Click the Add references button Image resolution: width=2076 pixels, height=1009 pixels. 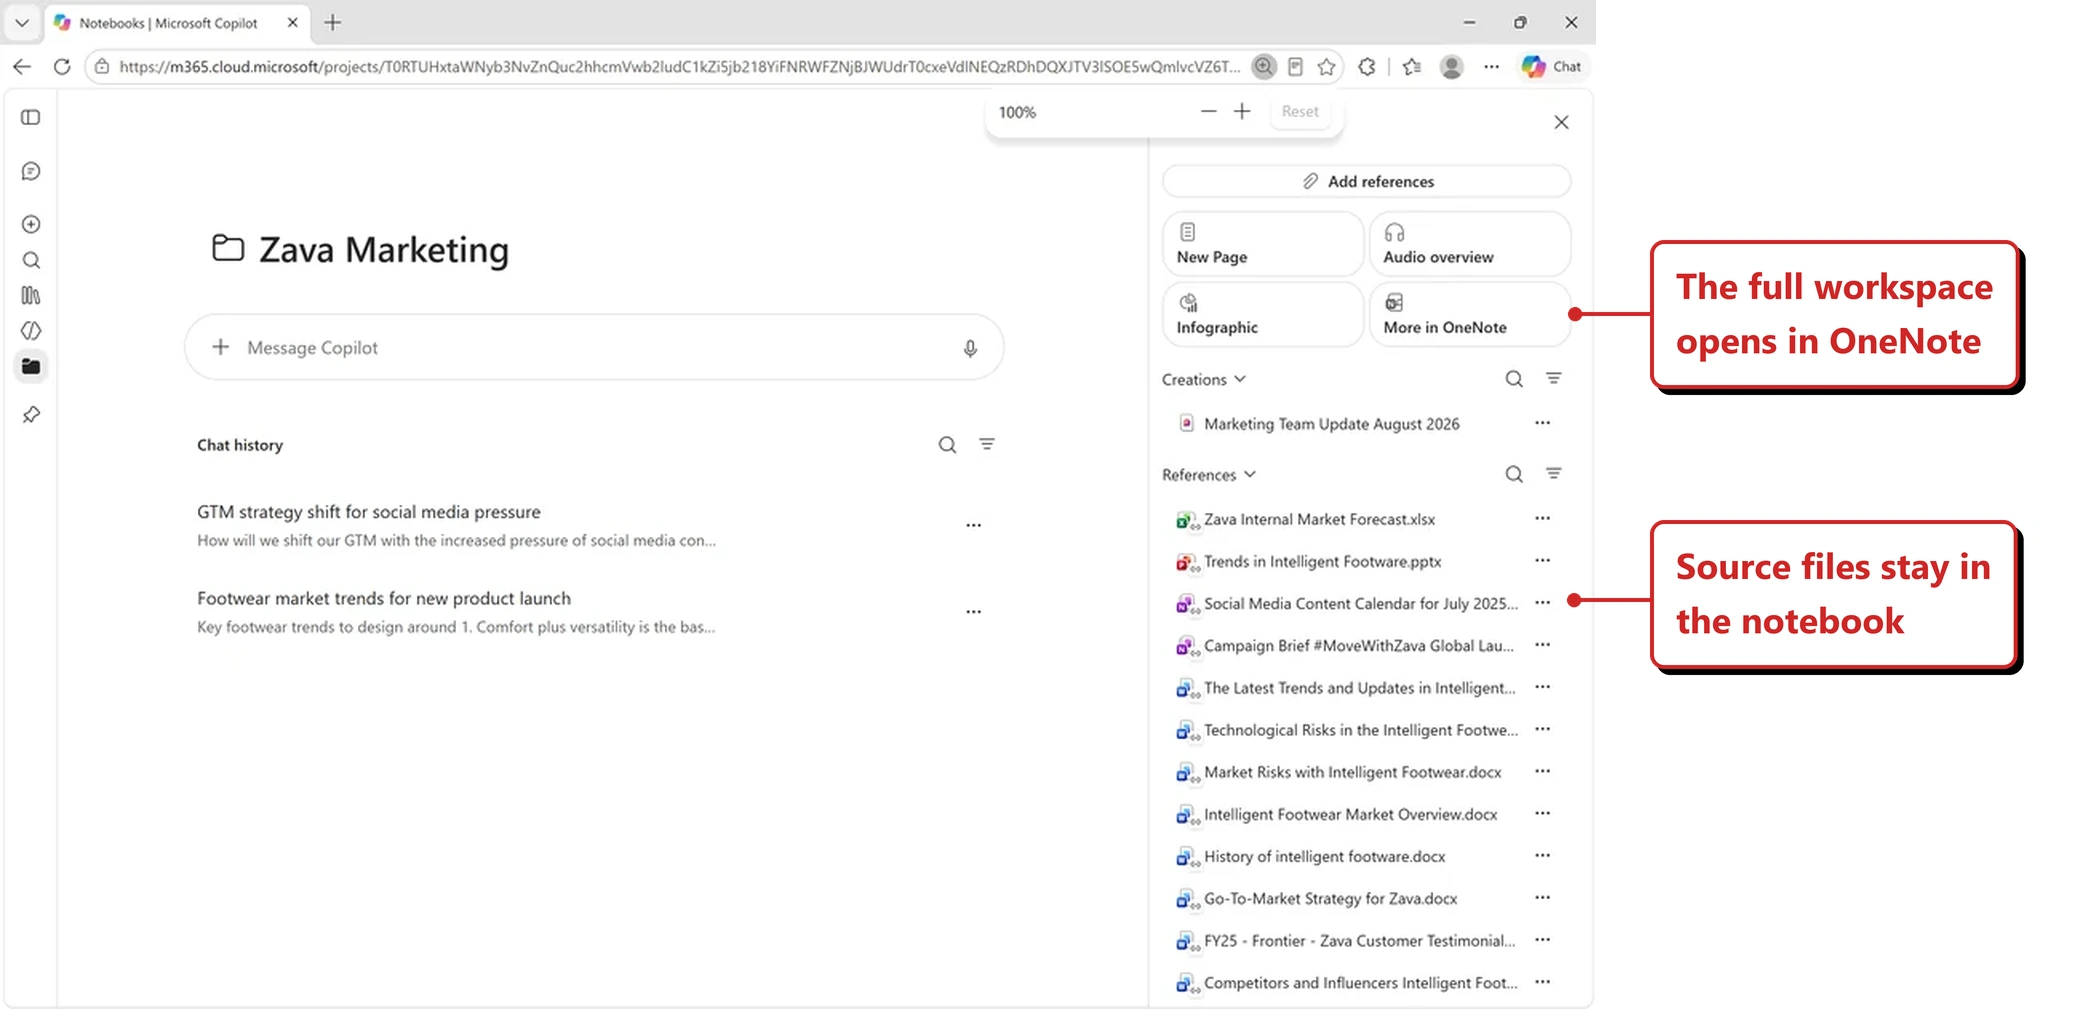[1367, 181]
